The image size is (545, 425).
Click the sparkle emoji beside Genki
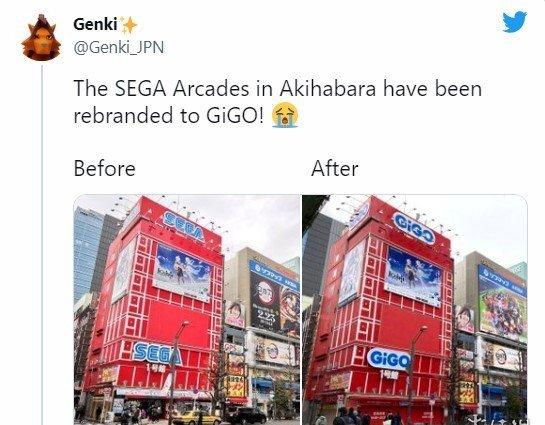(x=129, y=25)
